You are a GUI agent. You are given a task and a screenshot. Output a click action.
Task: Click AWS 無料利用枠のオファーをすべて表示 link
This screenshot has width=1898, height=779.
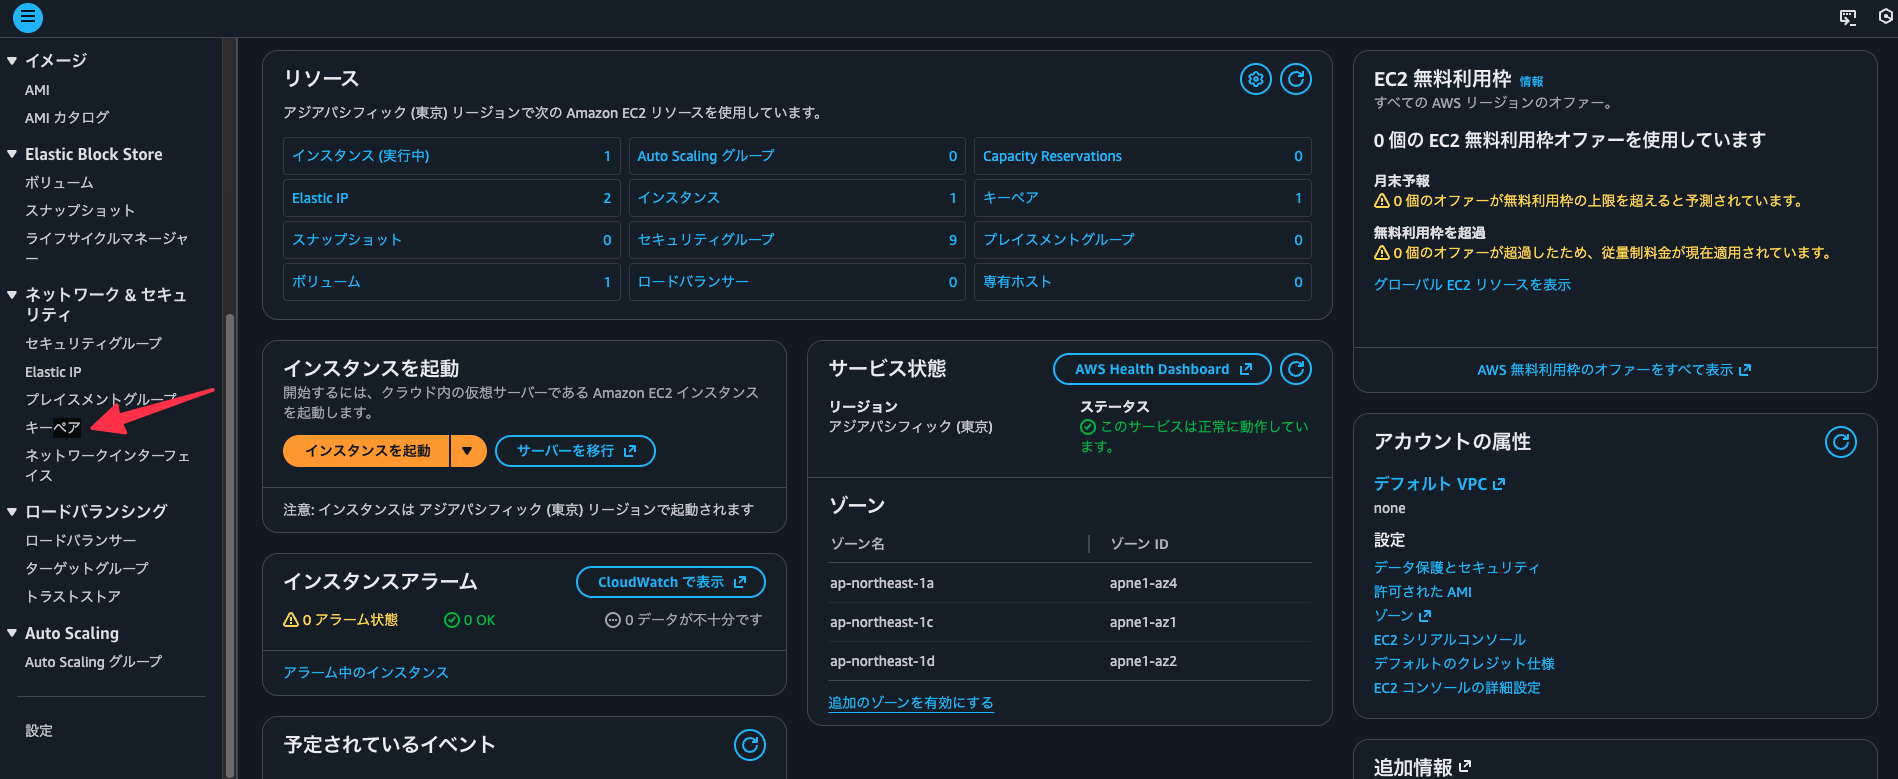click(1614, 370)
